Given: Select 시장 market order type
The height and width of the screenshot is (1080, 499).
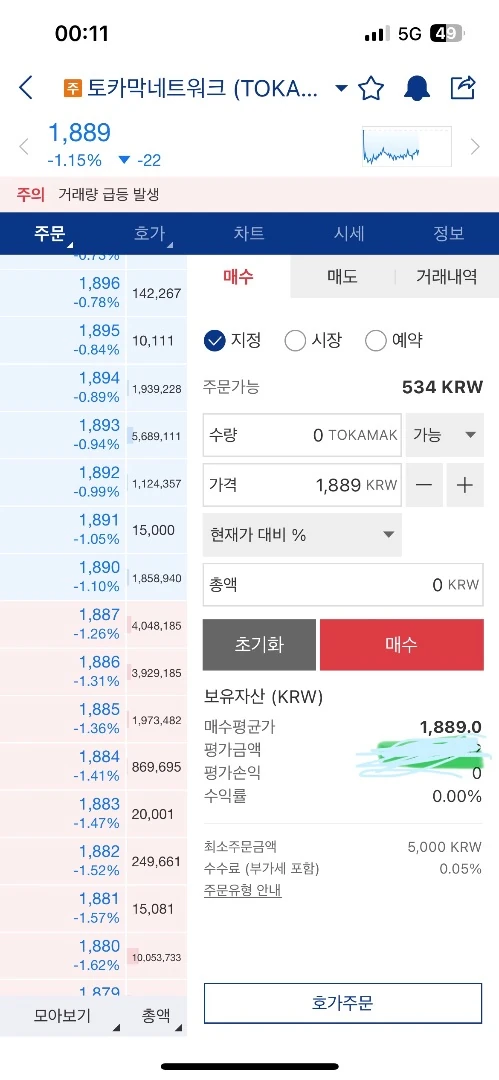Looking at the screenshot, I should [314, 340].
